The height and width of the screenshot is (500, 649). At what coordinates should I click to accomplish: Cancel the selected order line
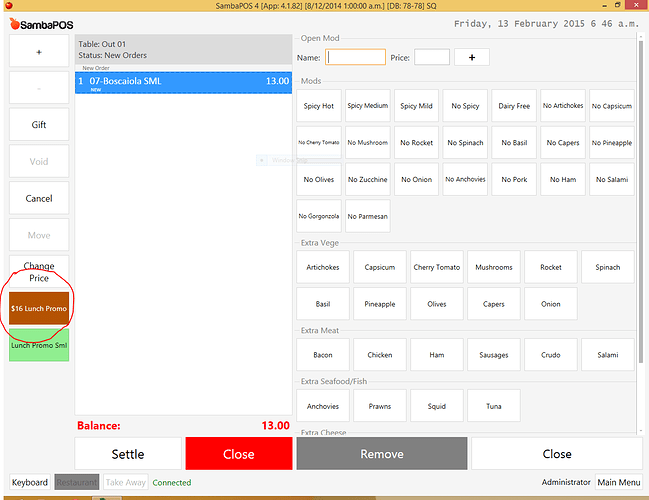(39, 198)
